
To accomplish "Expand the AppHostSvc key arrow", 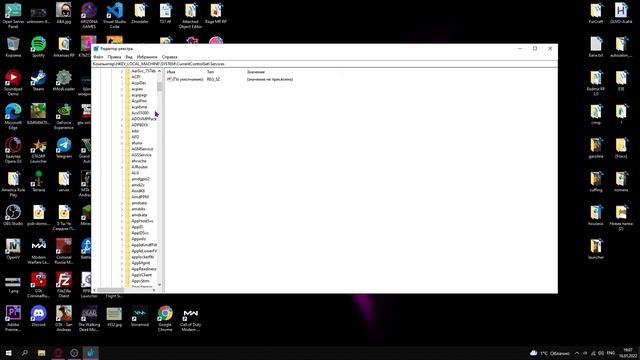I will click(122, 221).
